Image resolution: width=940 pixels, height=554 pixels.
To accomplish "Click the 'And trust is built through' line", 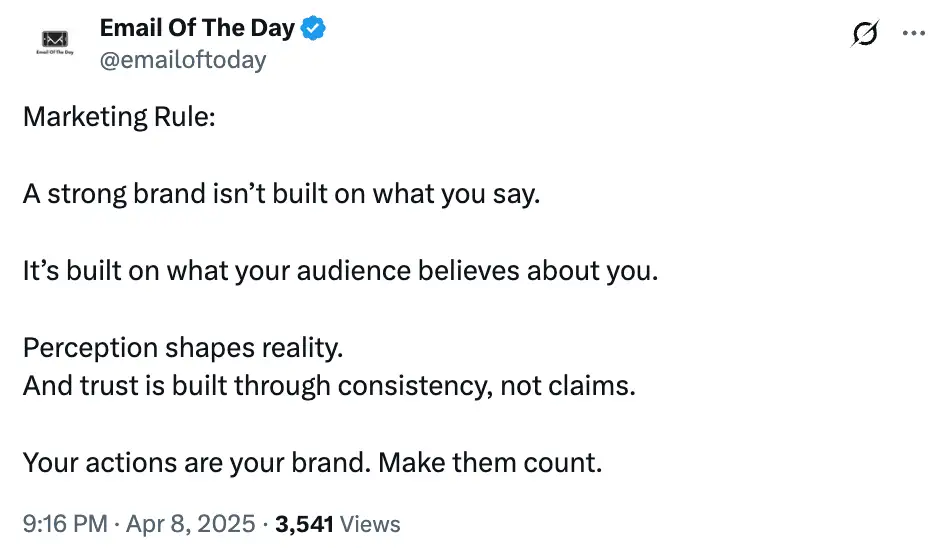I will (329, 386).
